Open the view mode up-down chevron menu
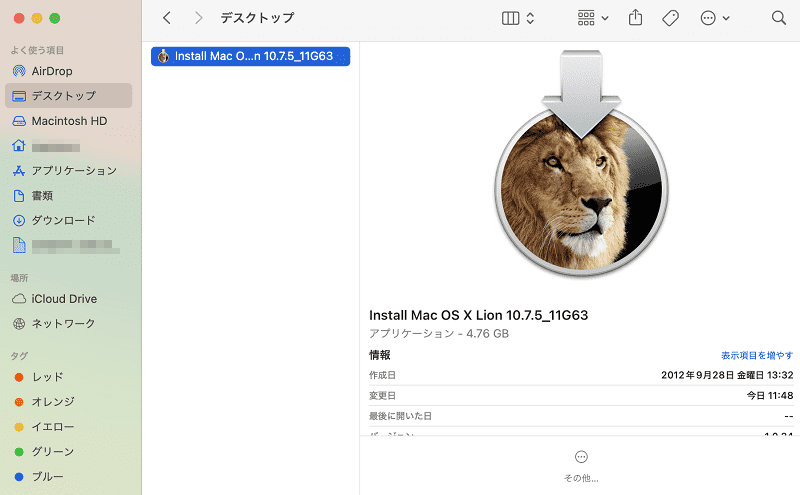 (x=530, y=18)
